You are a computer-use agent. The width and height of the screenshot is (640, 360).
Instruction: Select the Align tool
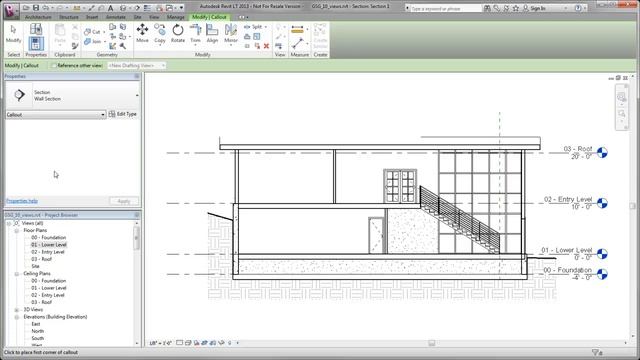tap(212, 33)
